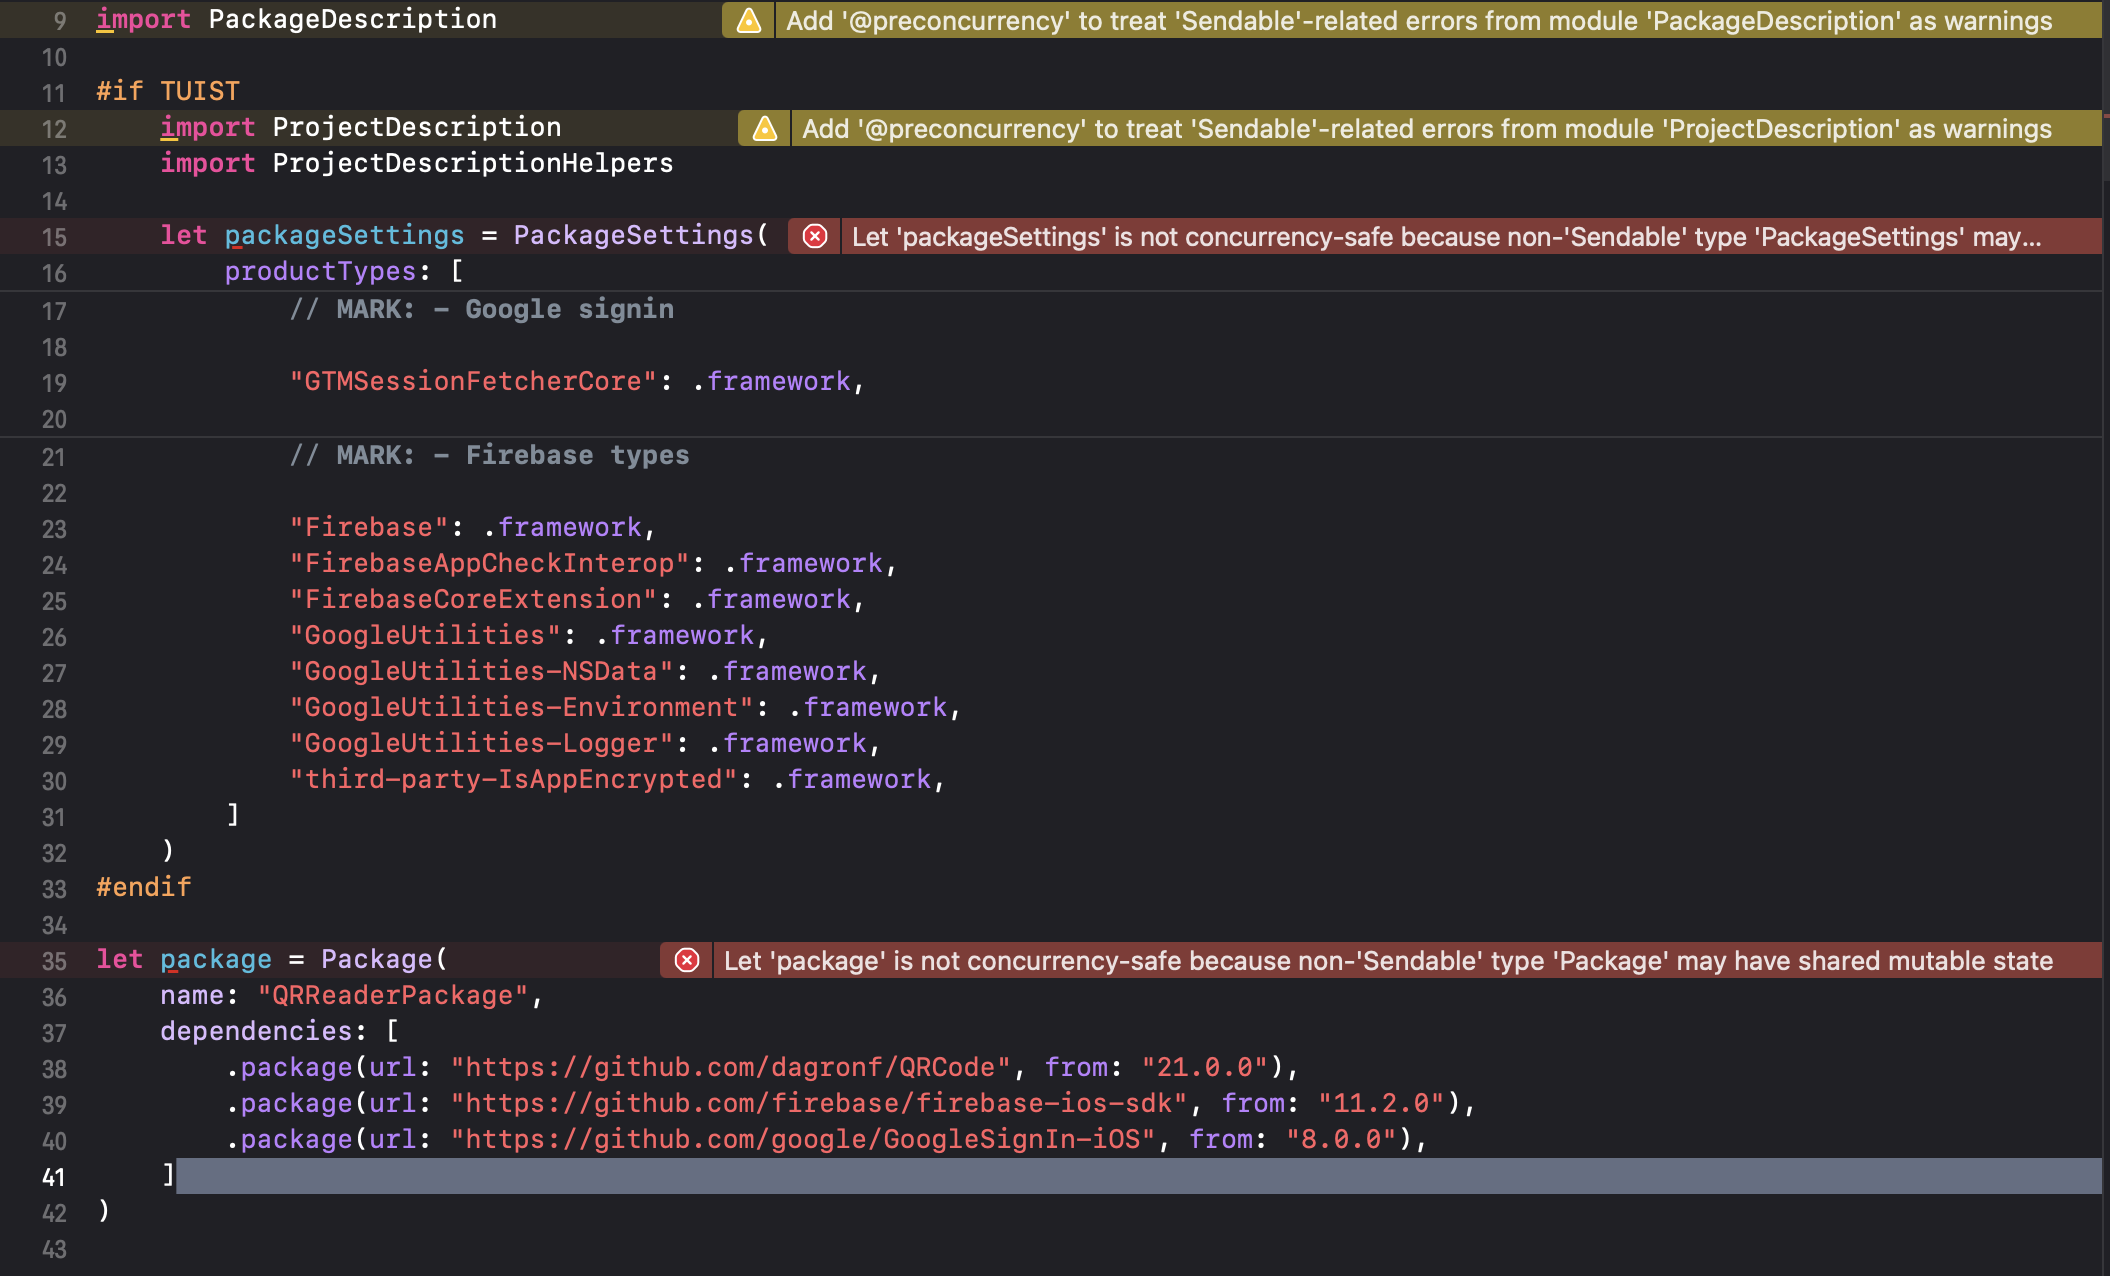
Task: Click the '#endif' directive
Action: (x=144, y=887)
